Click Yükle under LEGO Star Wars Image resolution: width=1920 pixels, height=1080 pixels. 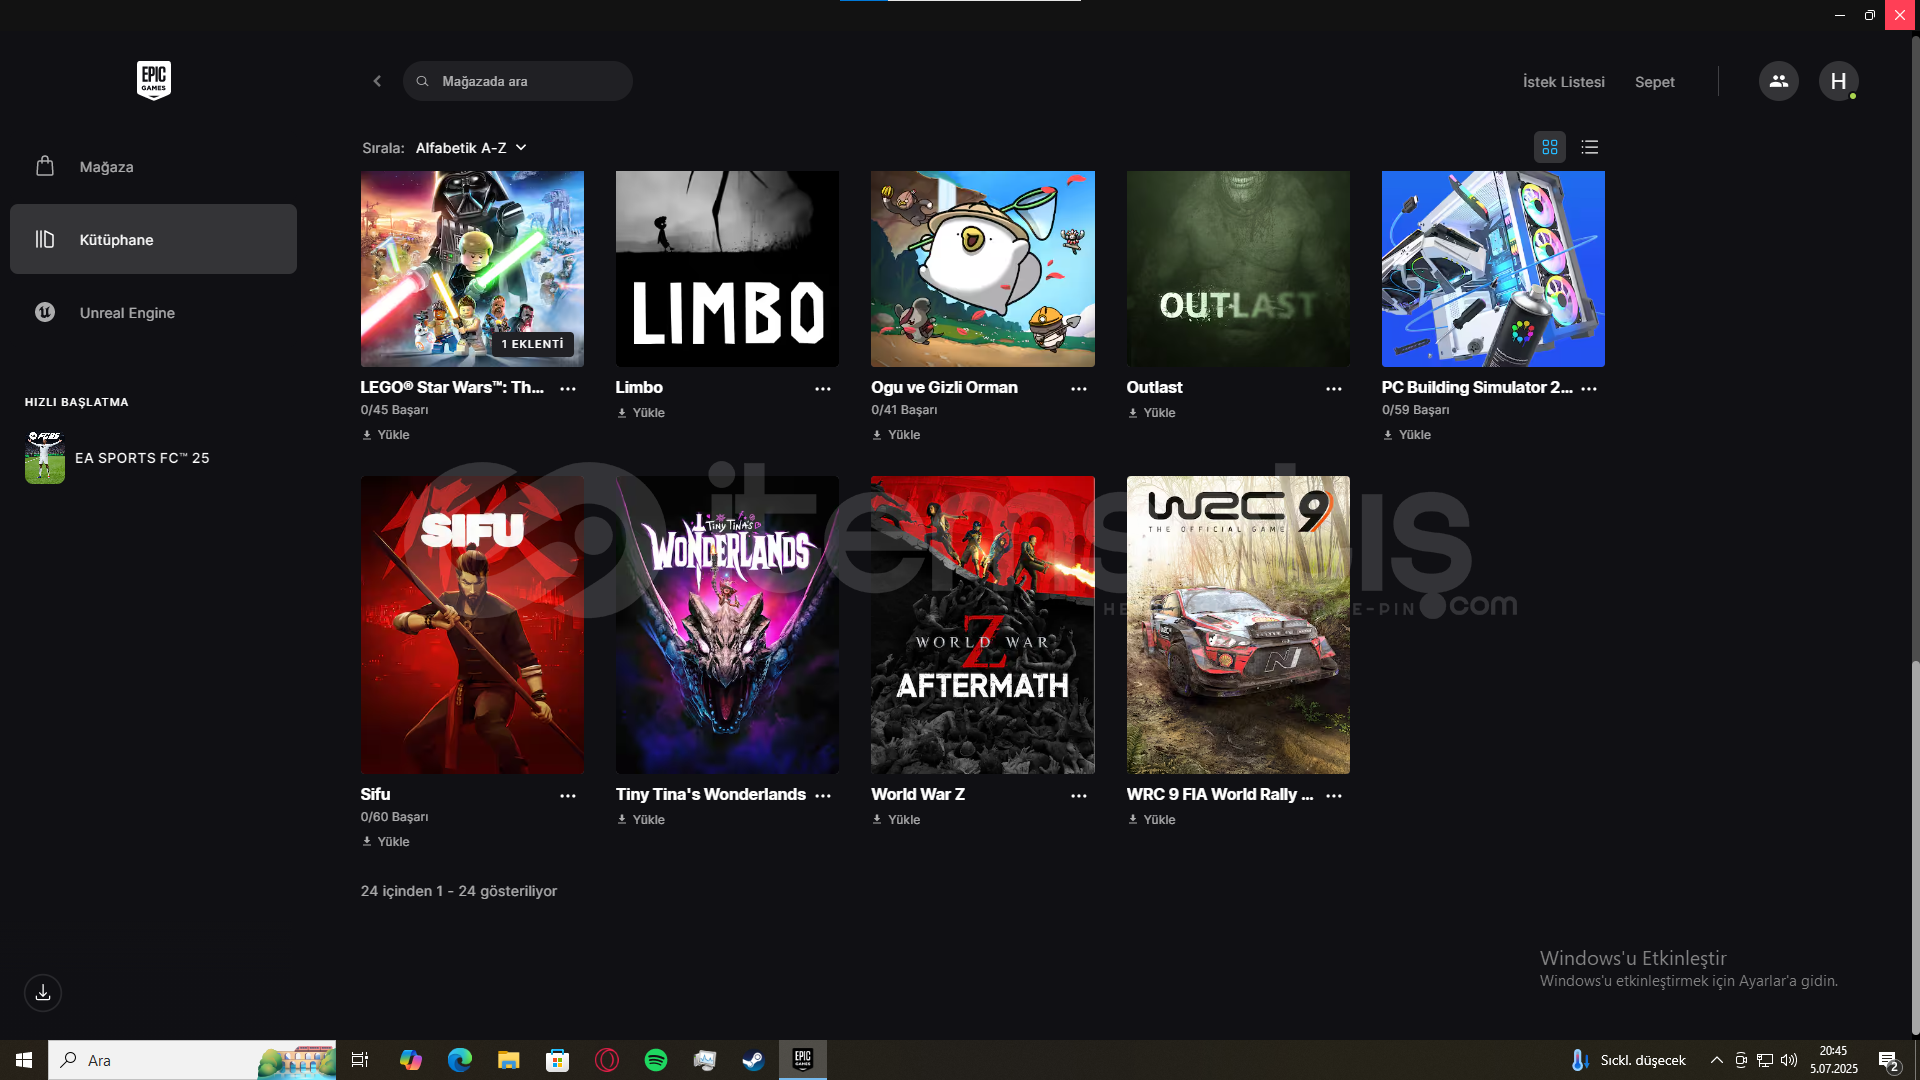(x=386, y=435)
